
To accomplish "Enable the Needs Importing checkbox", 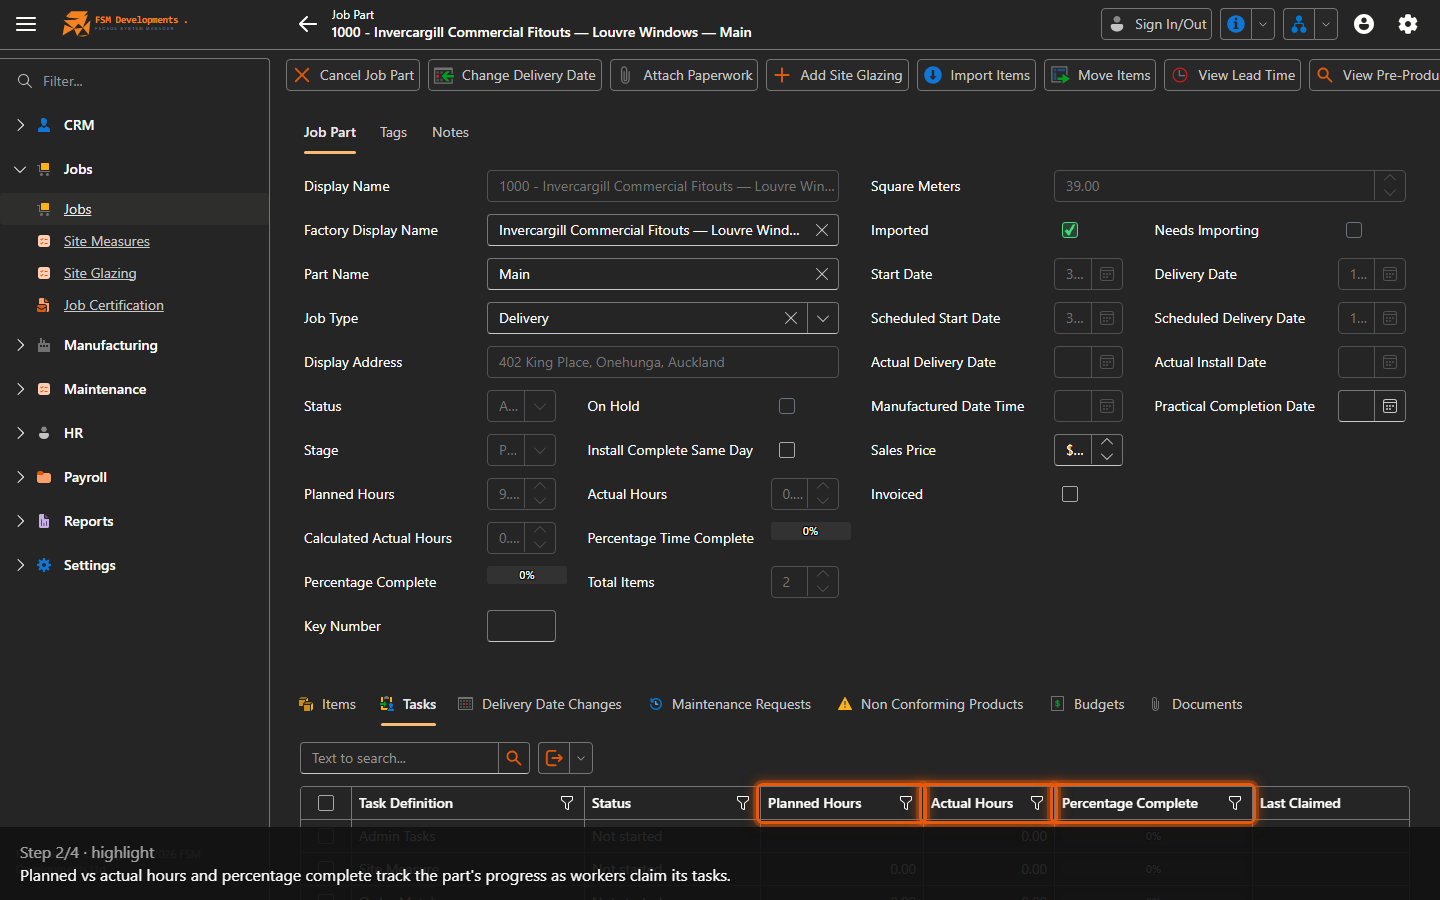I will click(1354, 230).
